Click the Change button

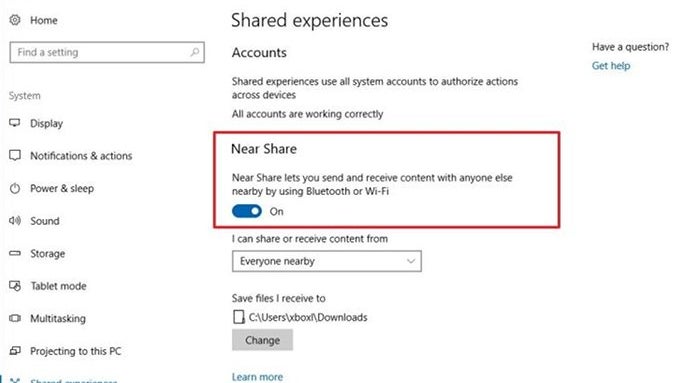pos(262,340)
